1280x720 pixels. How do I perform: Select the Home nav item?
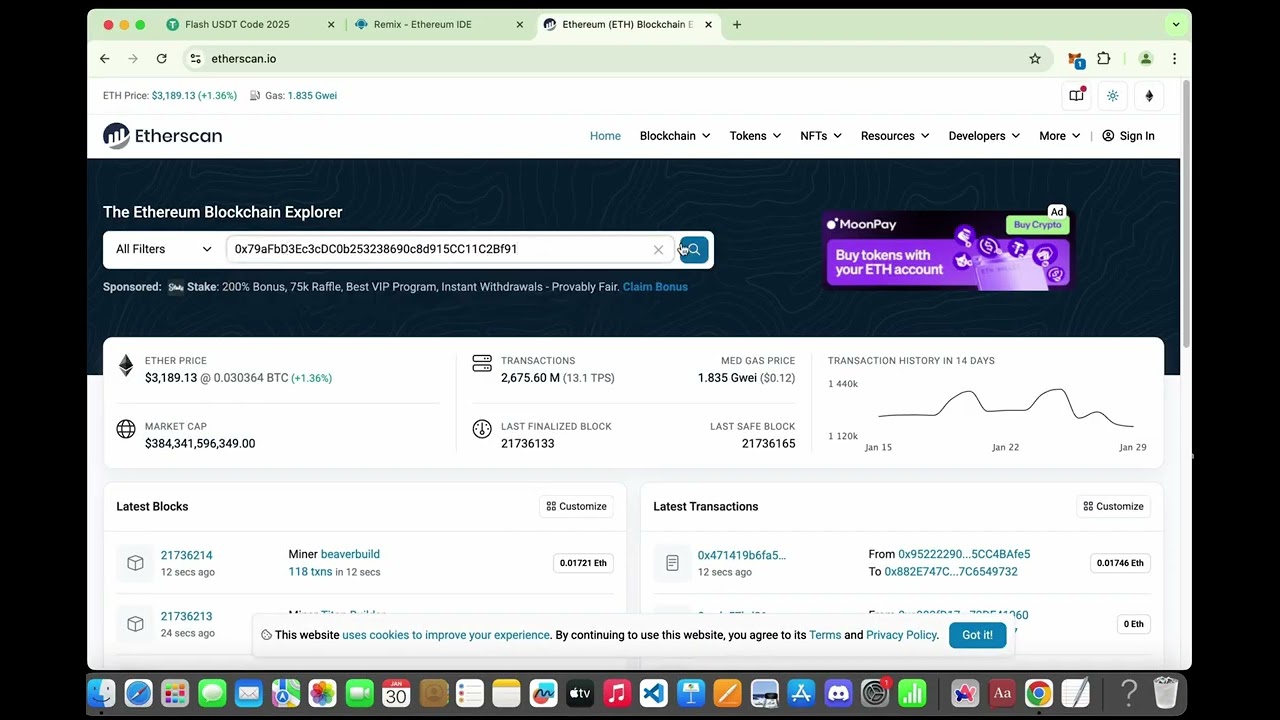[605, 136]
